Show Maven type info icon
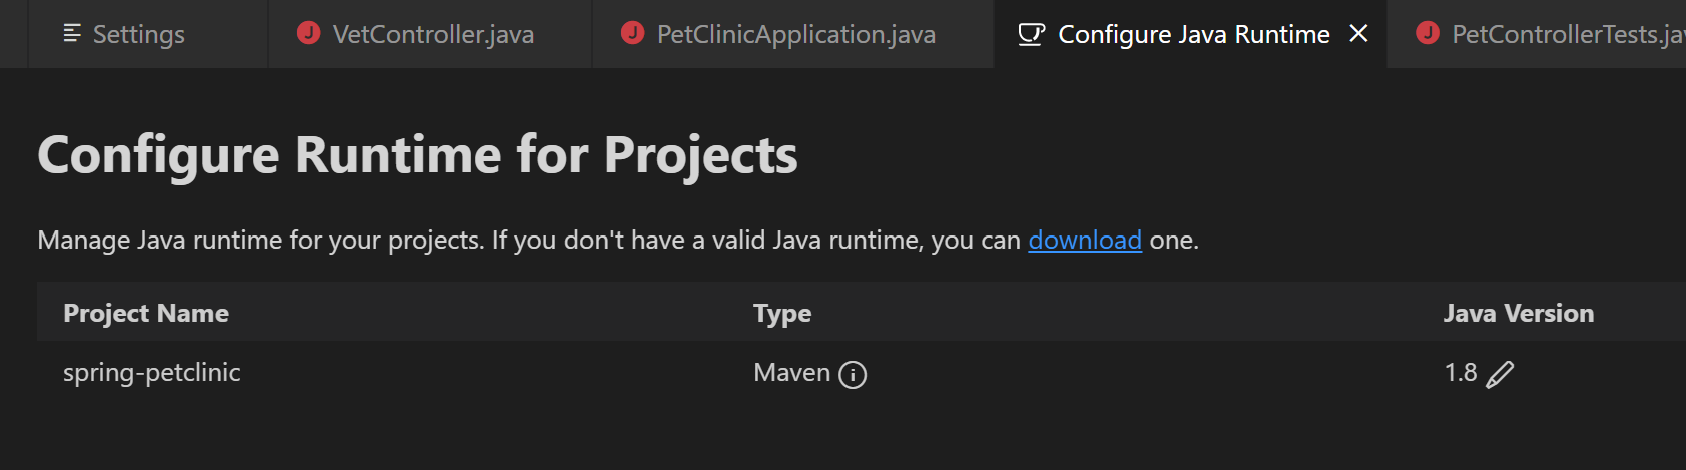The height and width of the screenshot is (470, 1686). tap(852, 375)
